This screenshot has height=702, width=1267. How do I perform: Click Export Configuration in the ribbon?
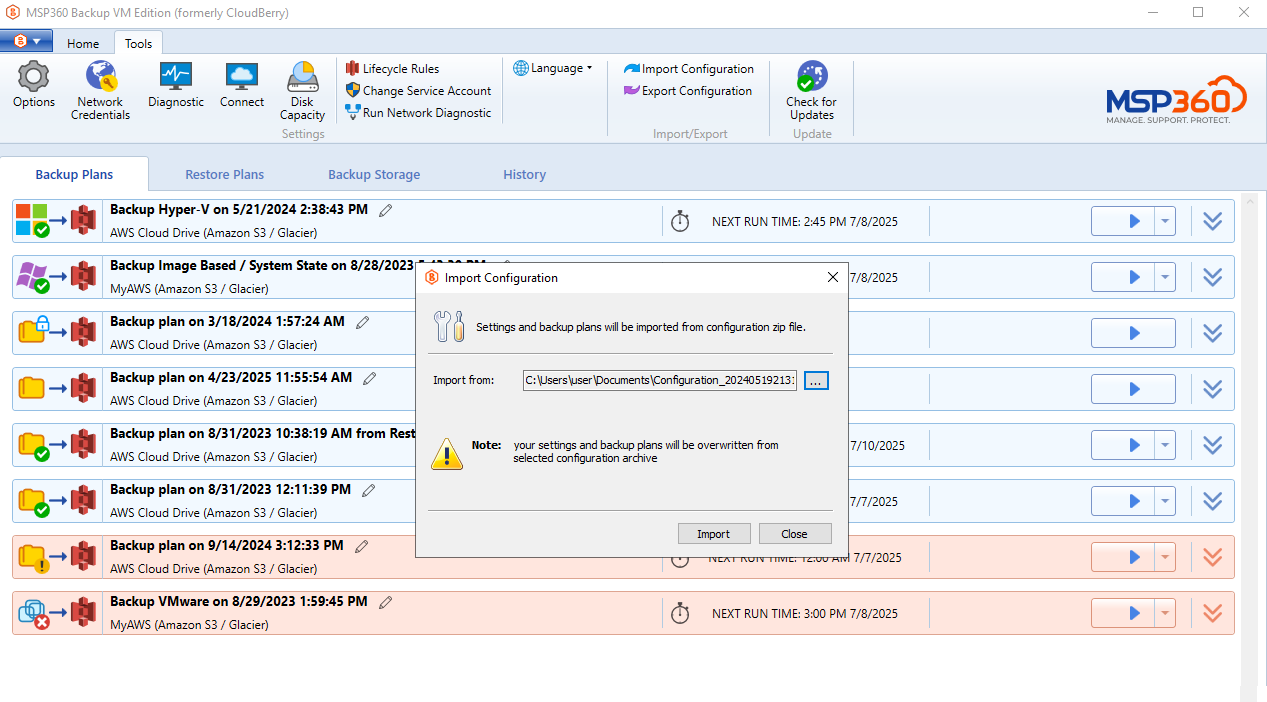[688, 91]
